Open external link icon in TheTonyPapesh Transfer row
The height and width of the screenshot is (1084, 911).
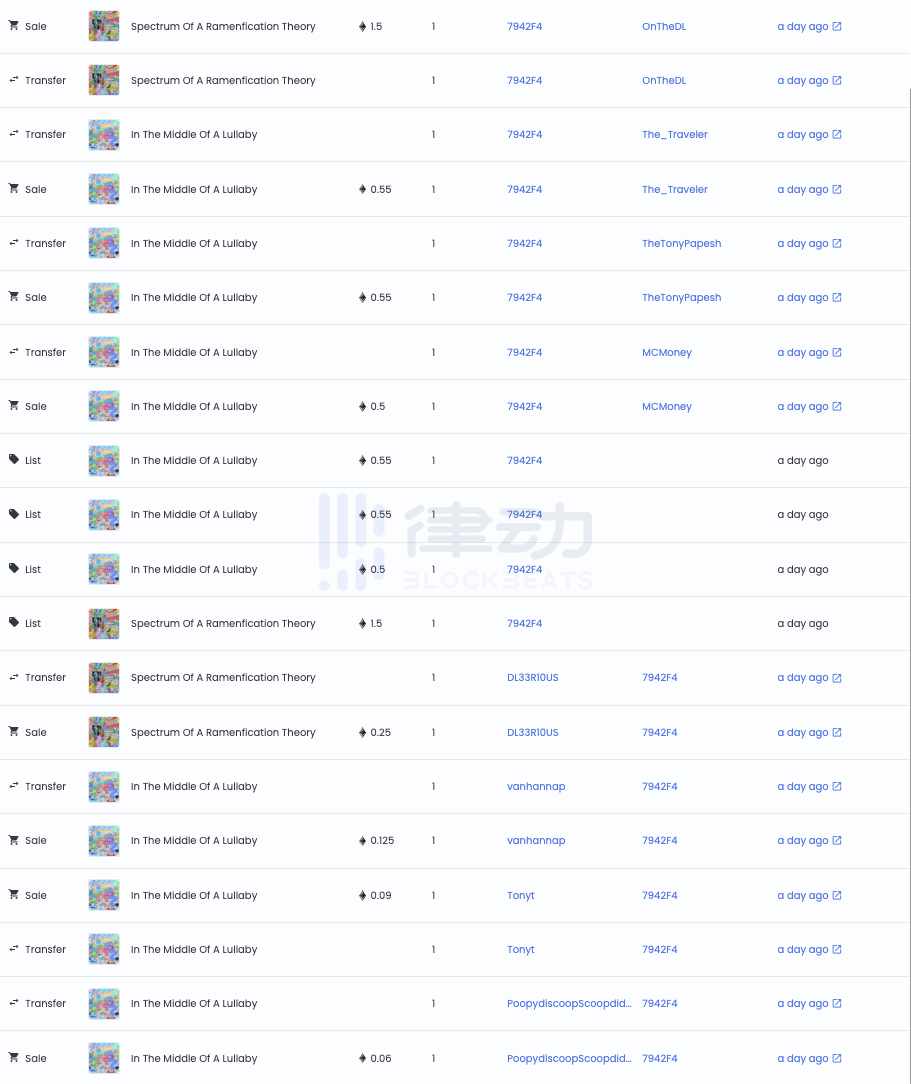coord(837,243)
